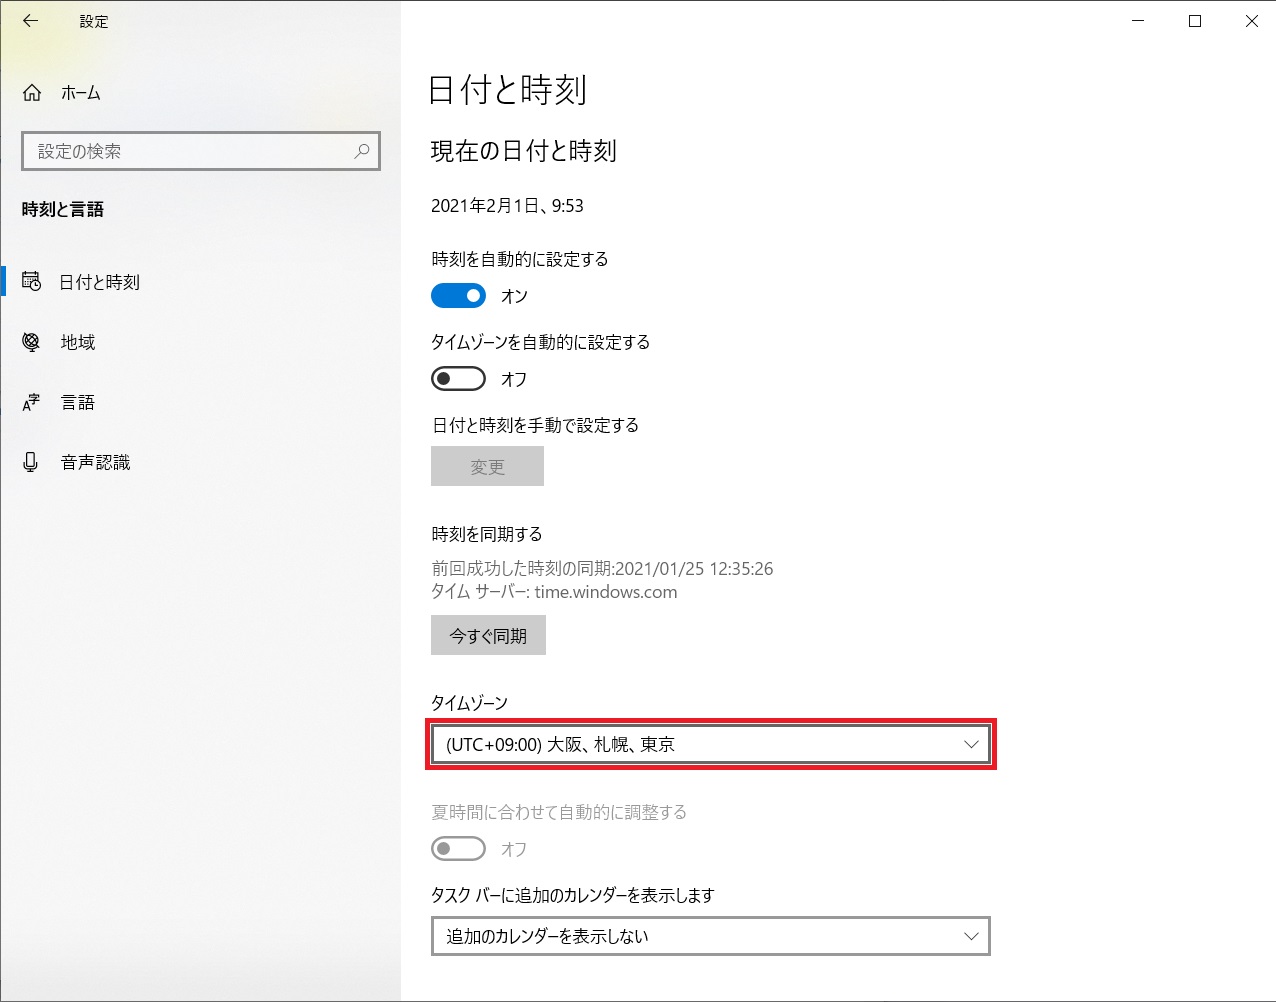Click the chevron of the timezone combo box
Image resolution: width=1276 pixels, height=1002 pixels.
pyautogui.click(x=970, y=744)
